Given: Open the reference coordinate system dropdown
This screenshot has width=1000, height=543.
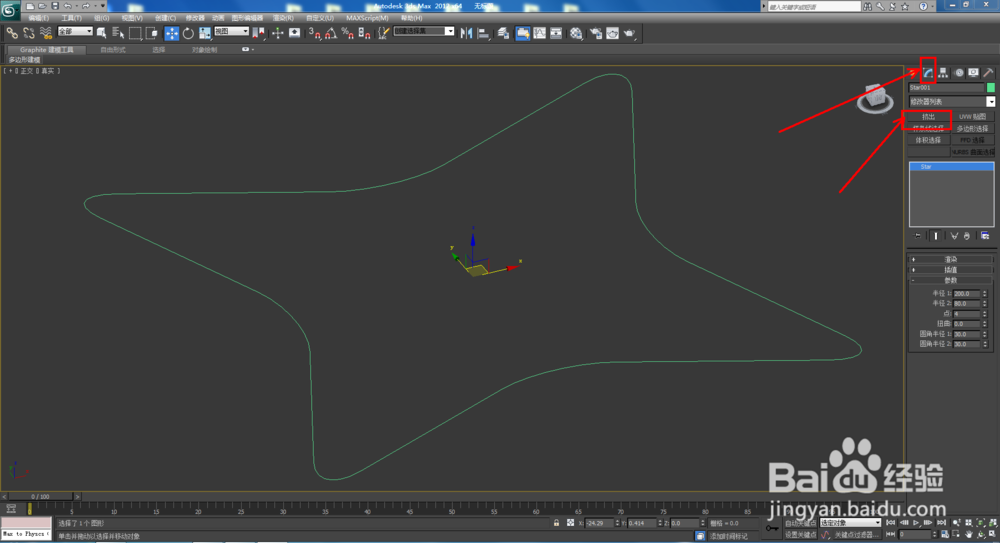Looking at the screenshot, I should point(231,31).
